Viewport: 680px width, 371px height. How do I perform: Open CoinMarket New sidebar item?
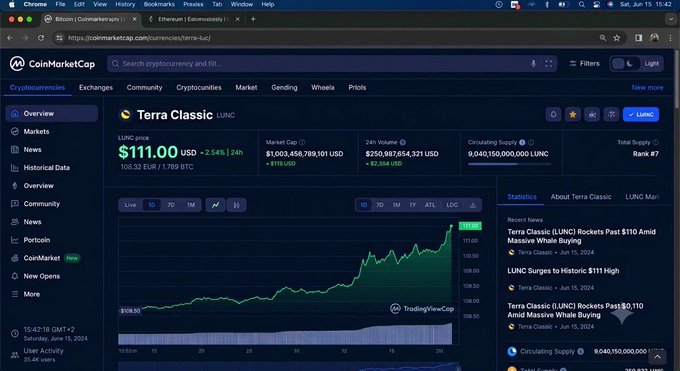[x=51, y=258]
